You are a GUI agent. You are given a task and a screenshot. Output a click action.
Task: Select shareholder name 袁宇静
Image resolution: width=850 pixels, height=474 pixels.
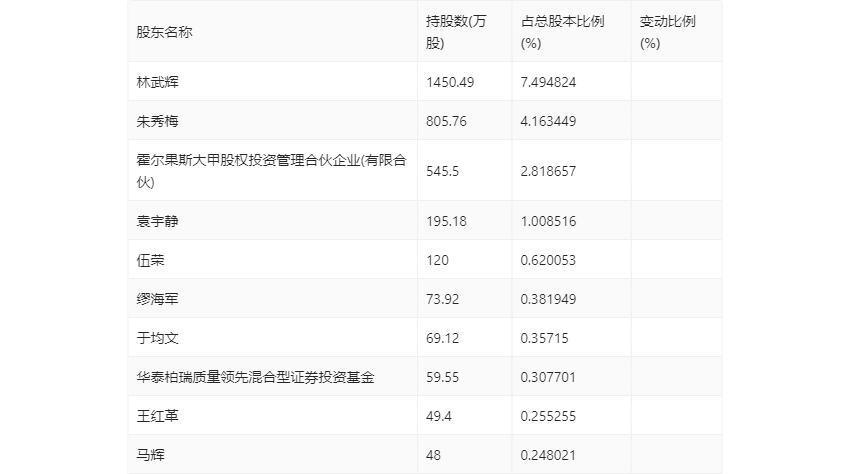157,221
